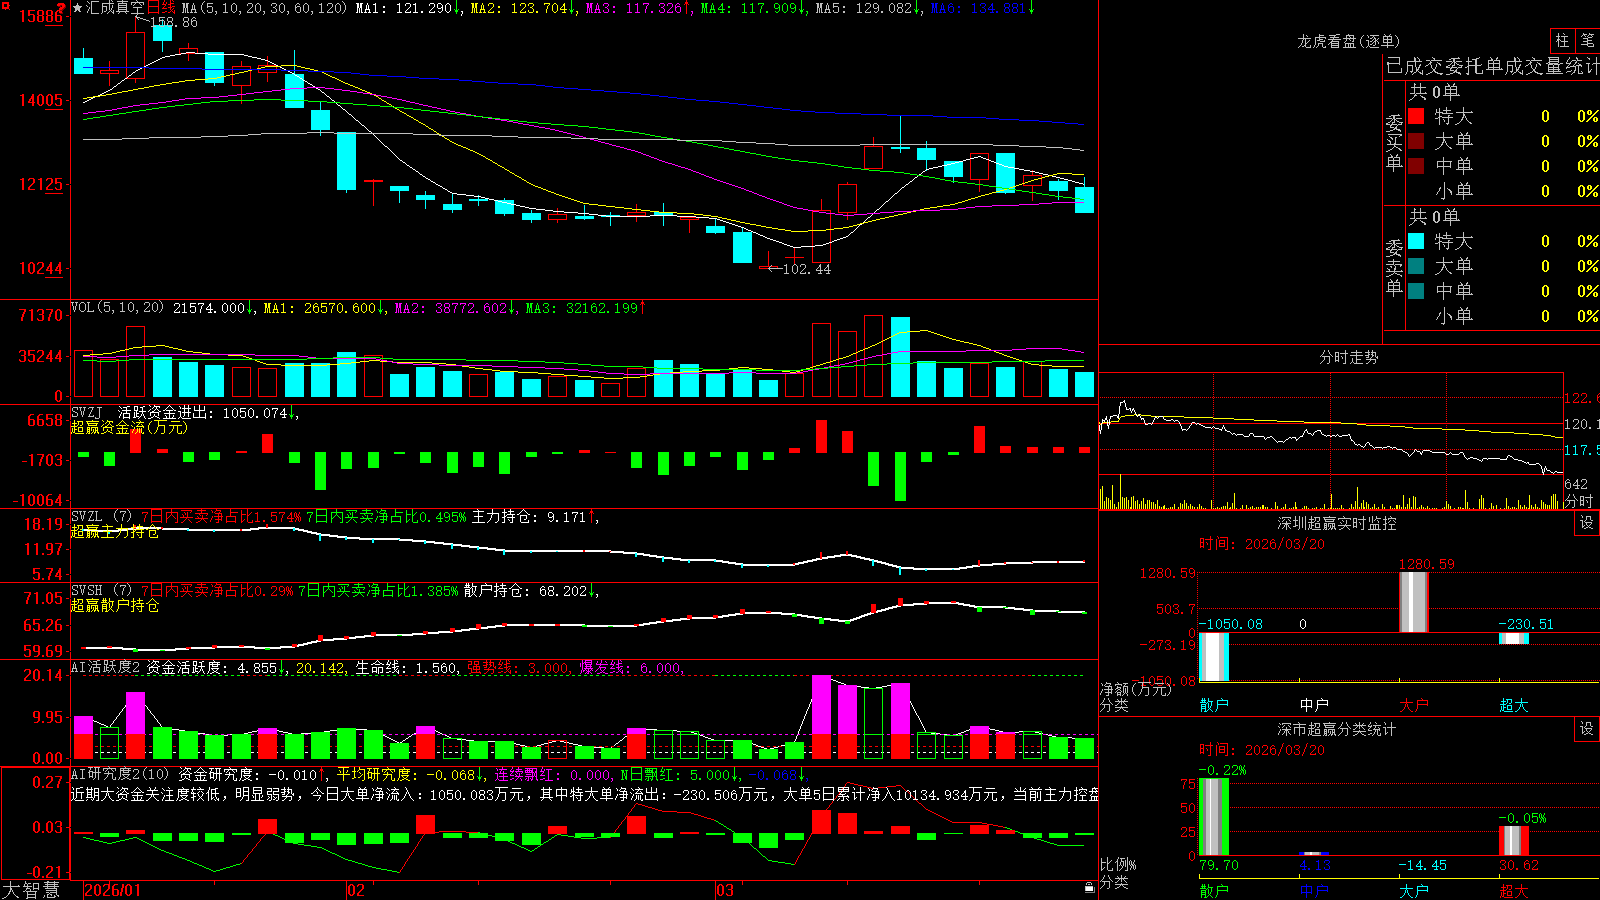Open 设 settings for 深市超赢分类统计

click(1587, 729)
